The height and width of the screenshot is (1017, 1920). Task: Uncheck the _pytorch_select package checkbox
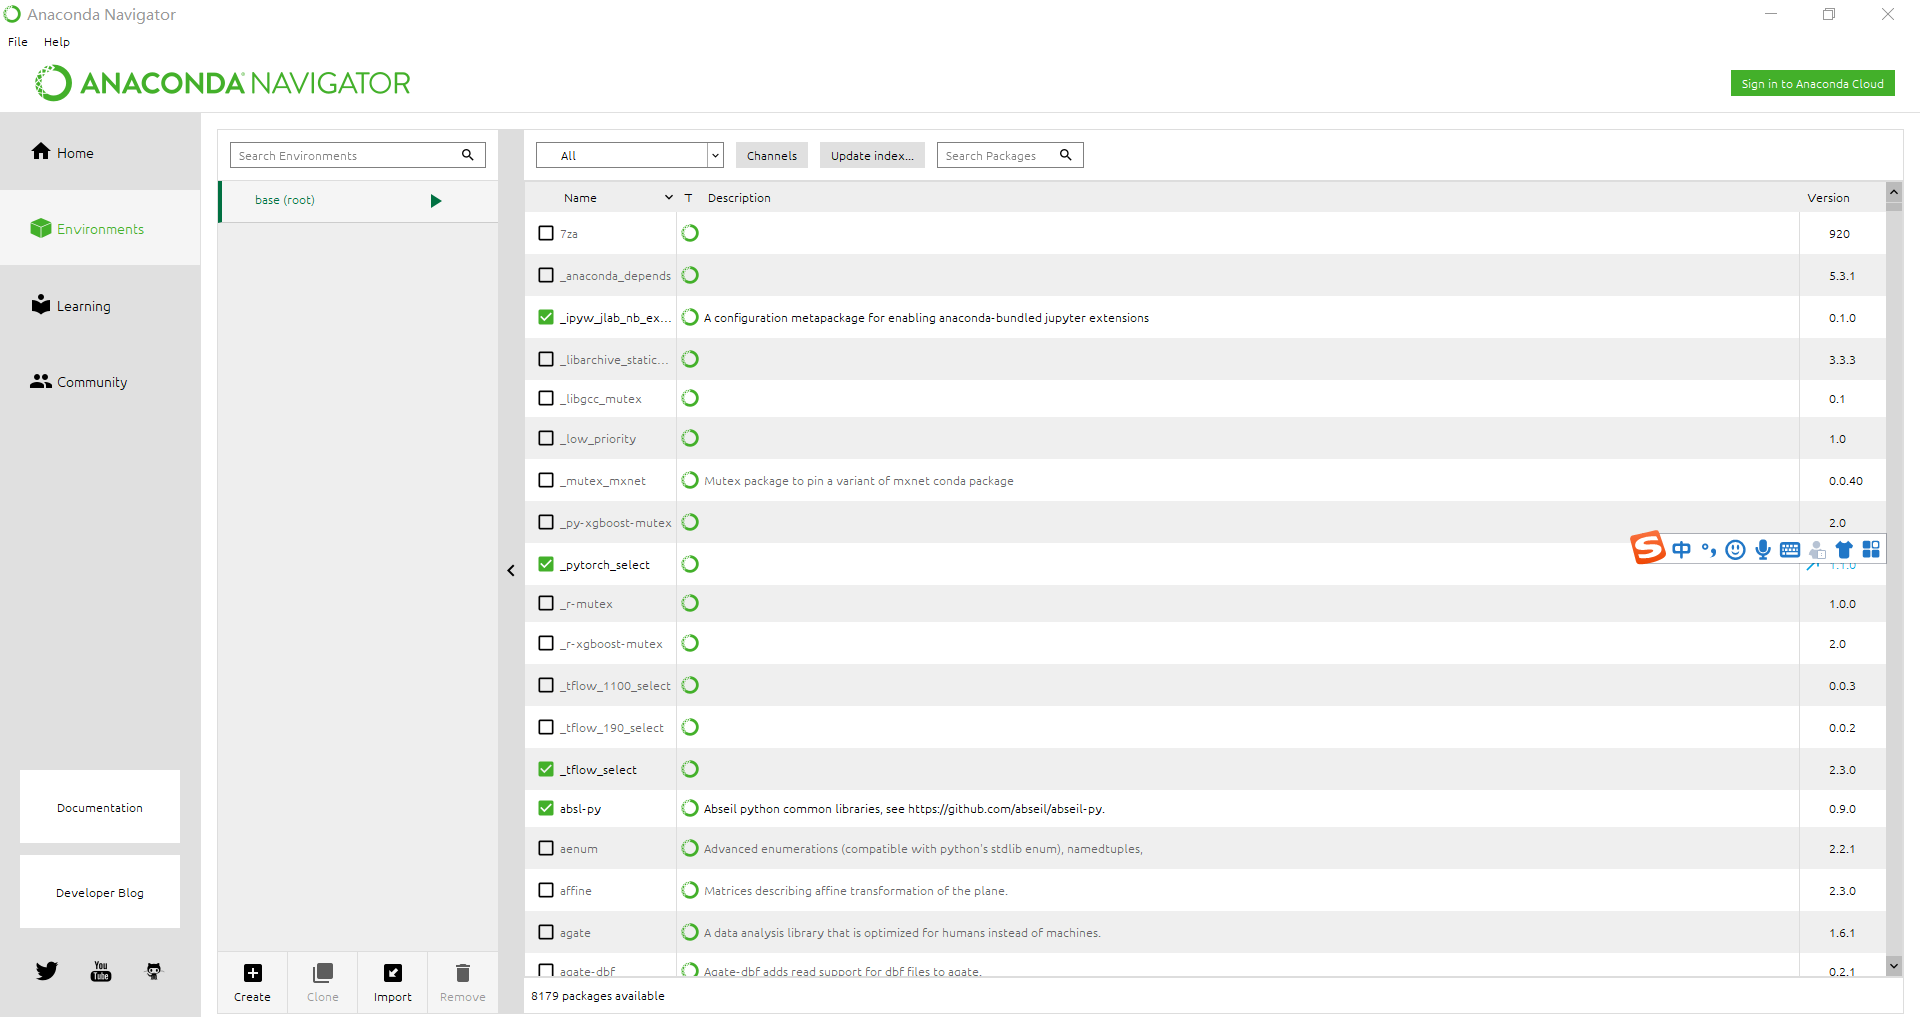point(546,564)
